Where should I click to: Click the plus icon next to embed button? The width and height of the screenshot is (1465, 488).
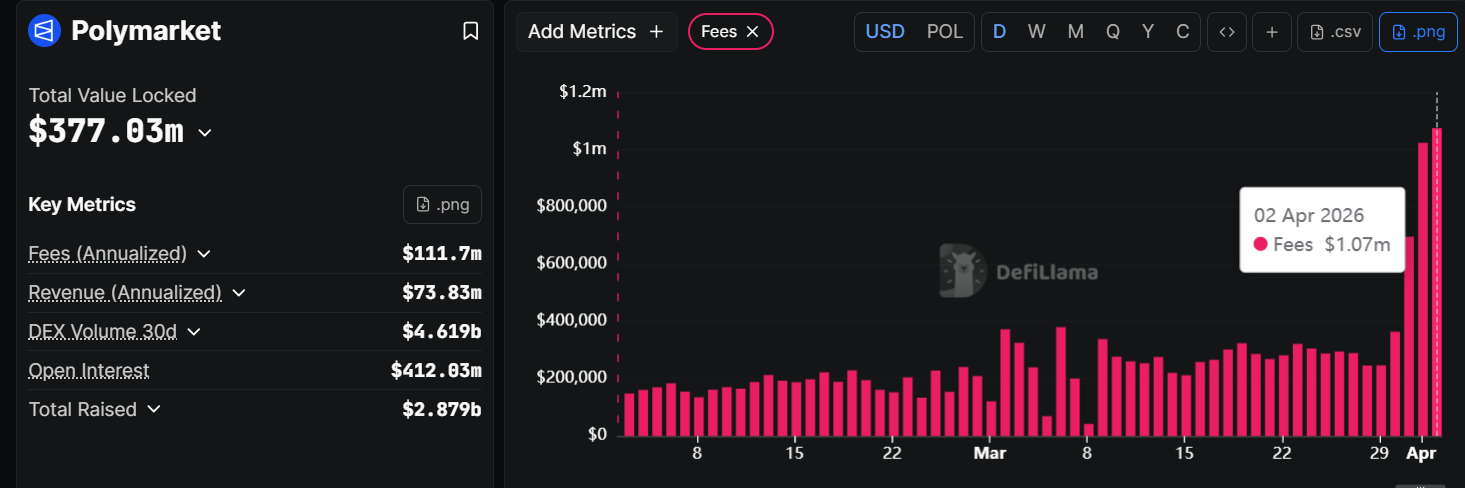click(x=1272, y=32)
